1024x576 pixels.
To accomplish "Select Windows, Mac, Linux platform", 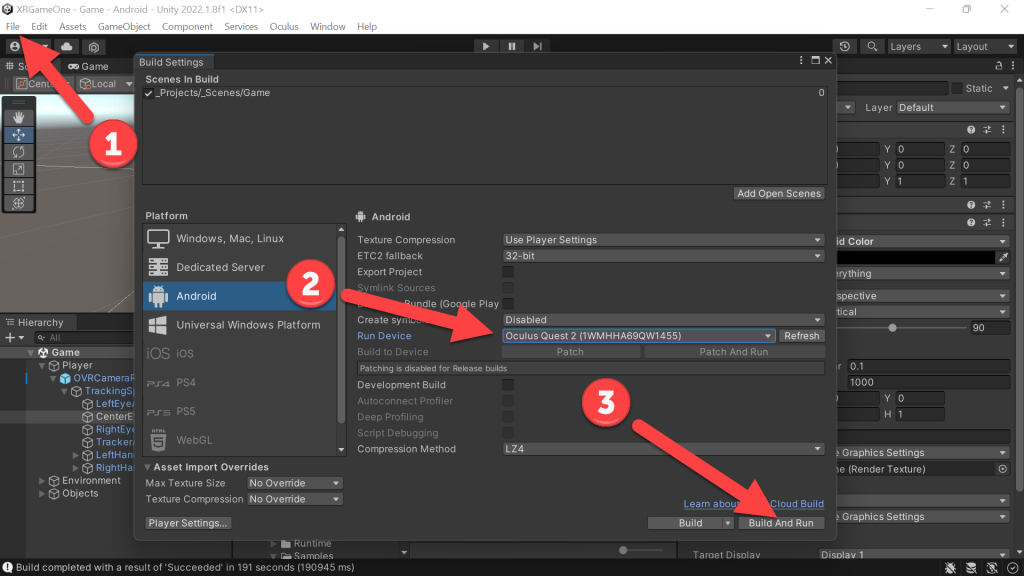I will click(239, 238).
